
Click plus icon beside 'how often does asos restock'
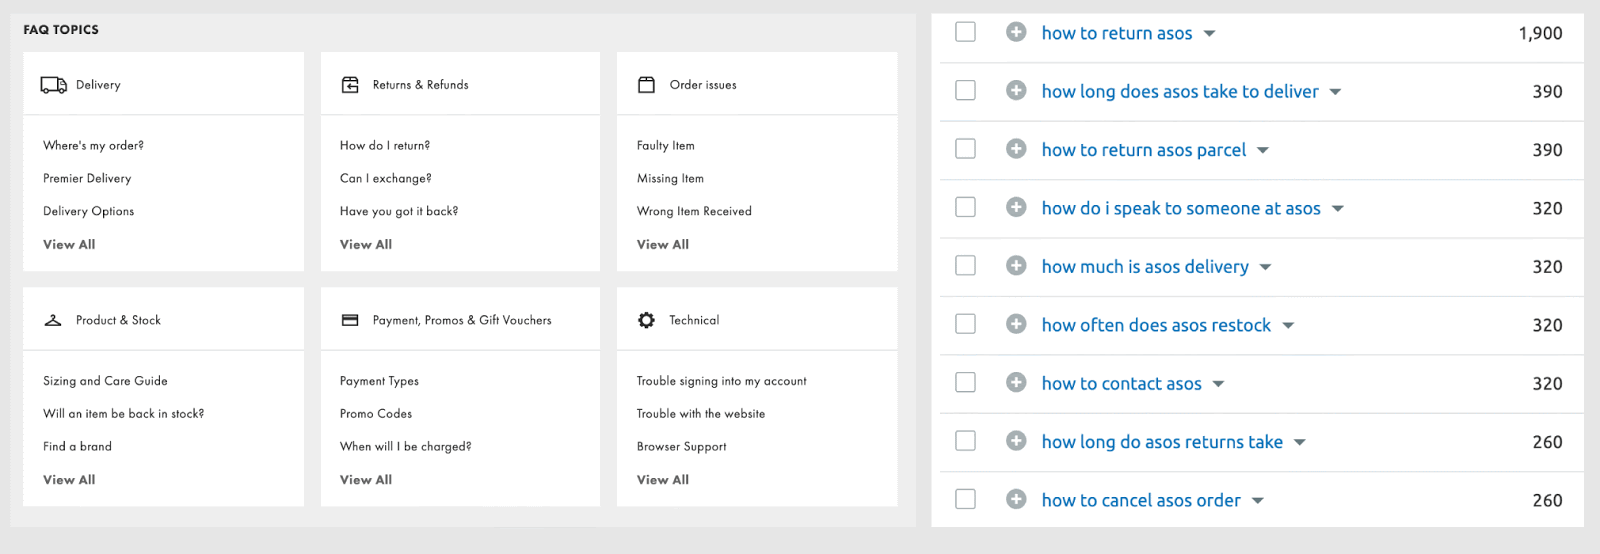pyautogui.click(x=1016, y=324)
